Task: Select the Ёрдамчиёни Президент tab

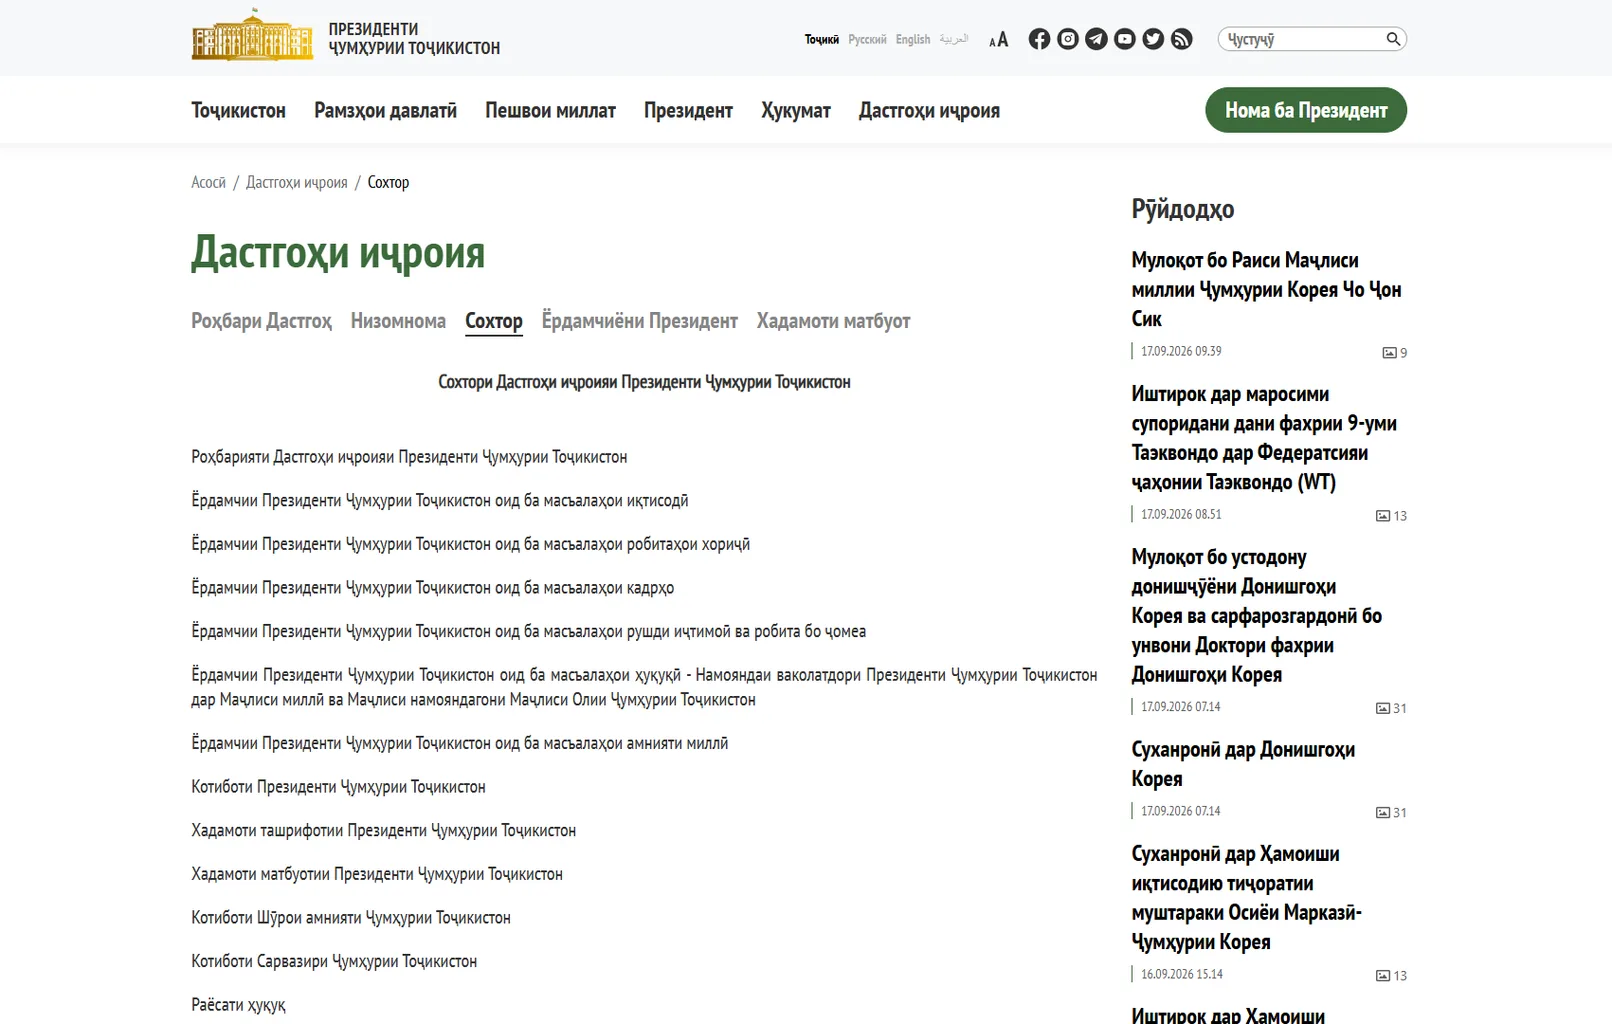Action: coord(640,321)
